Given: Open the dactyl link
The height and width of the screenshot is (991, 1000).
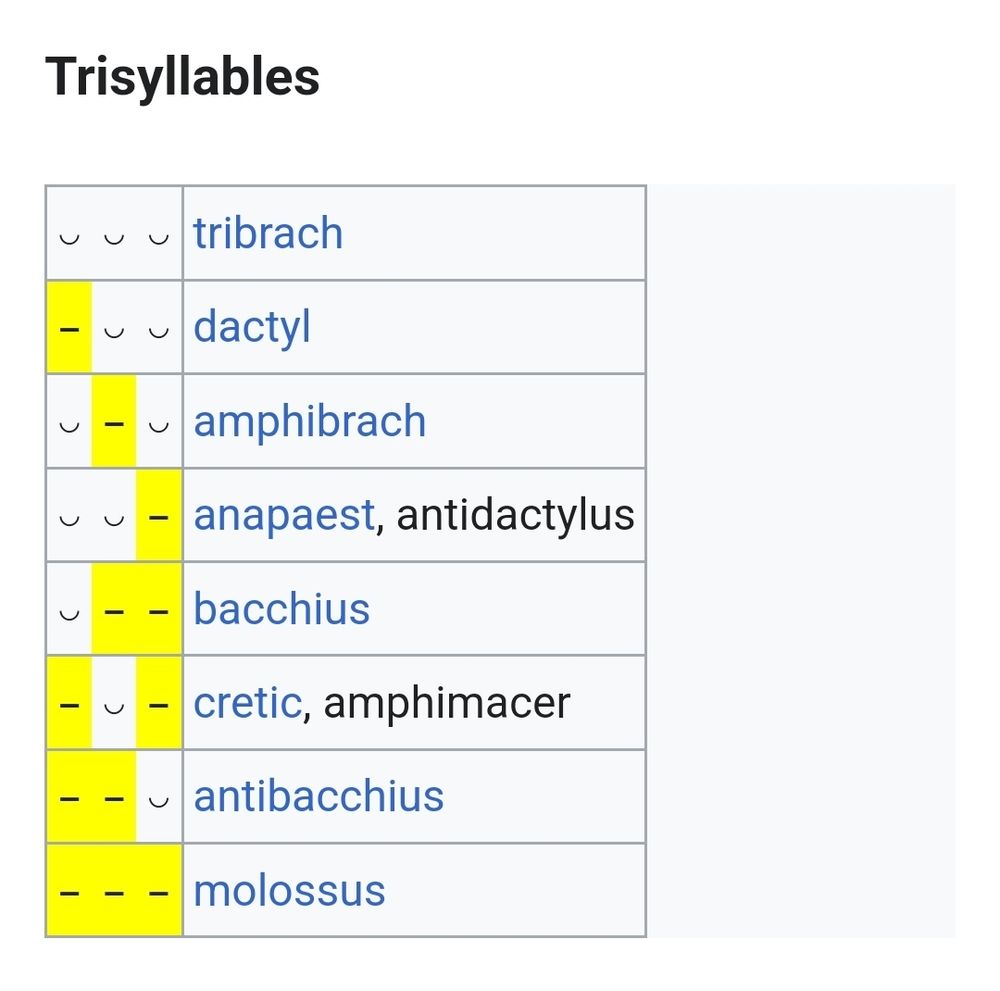Looking at the screenshot, I should point(252,327).
